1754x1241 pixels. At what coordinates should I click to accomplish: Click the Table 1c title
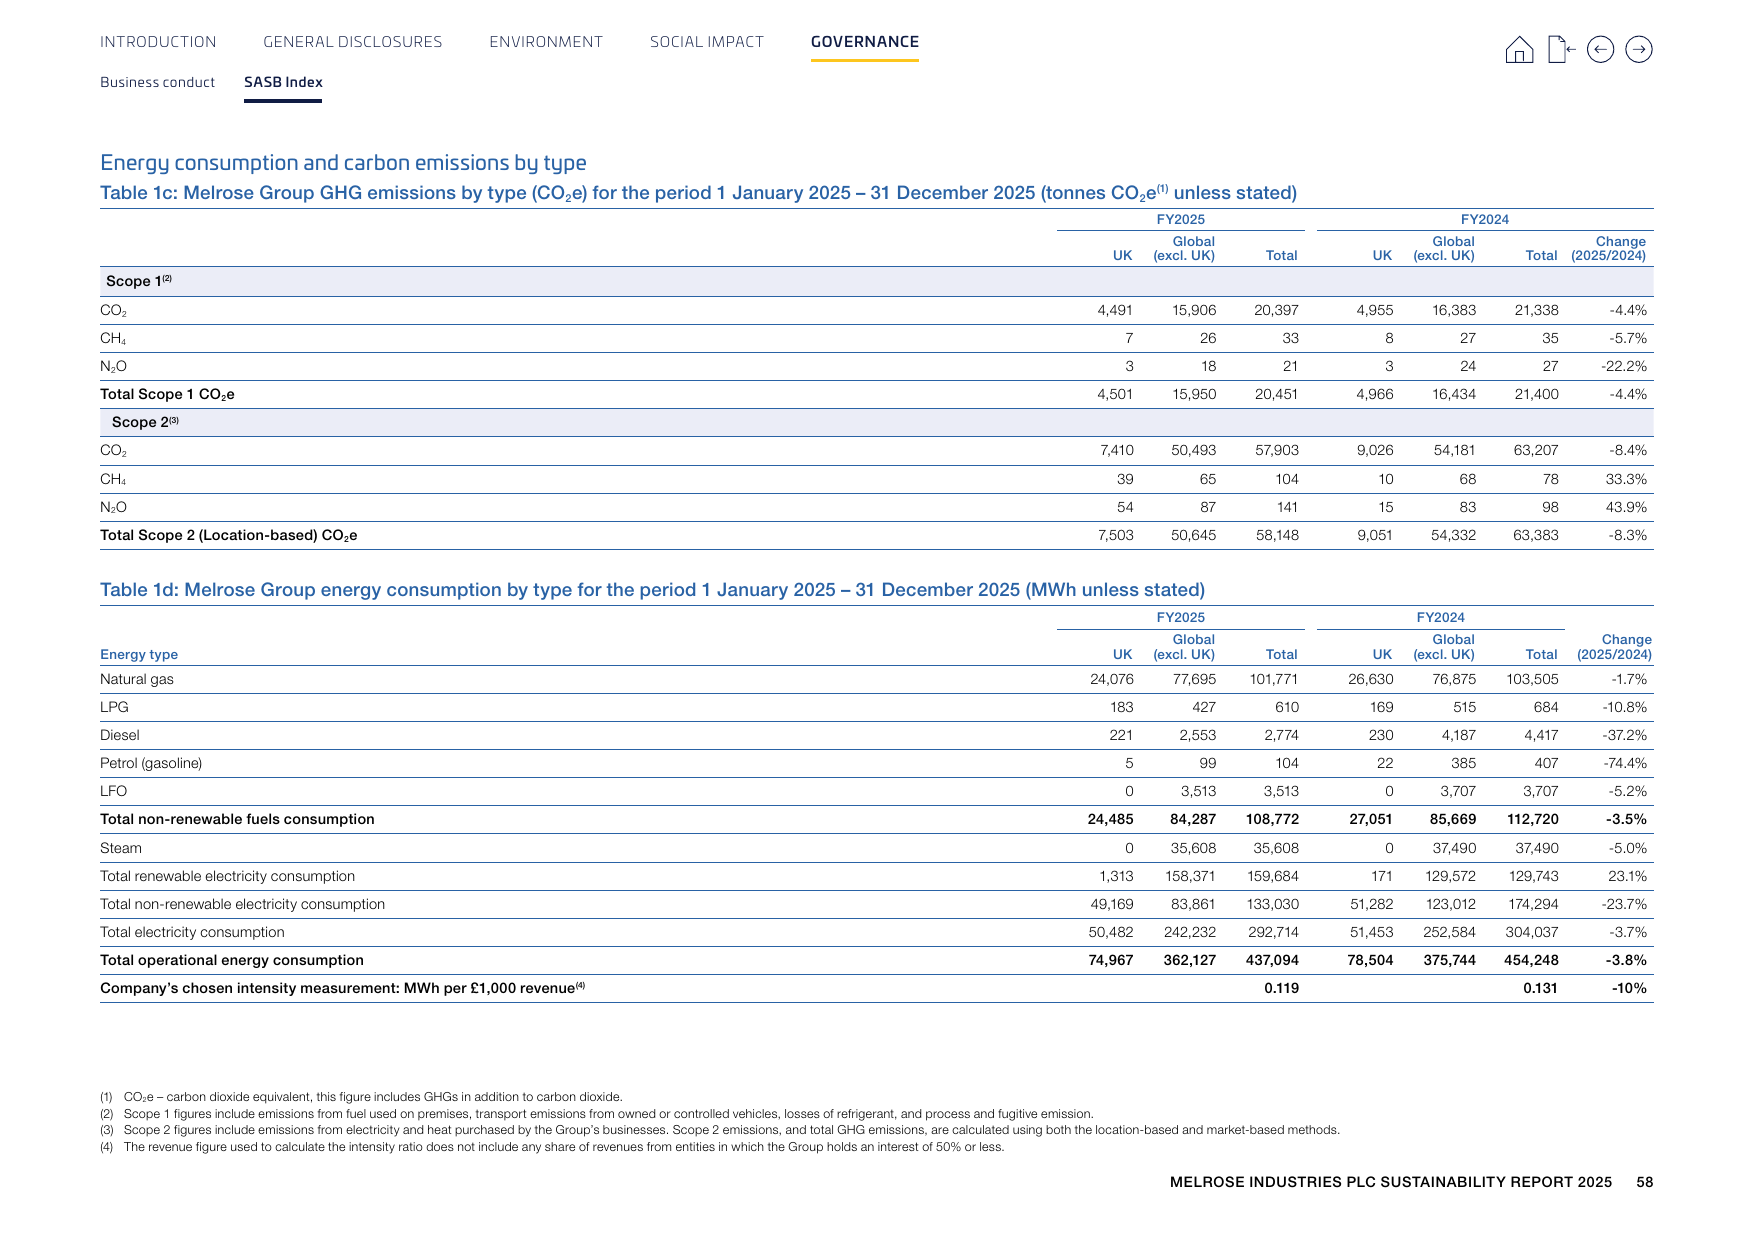click(x=698, y=193)
